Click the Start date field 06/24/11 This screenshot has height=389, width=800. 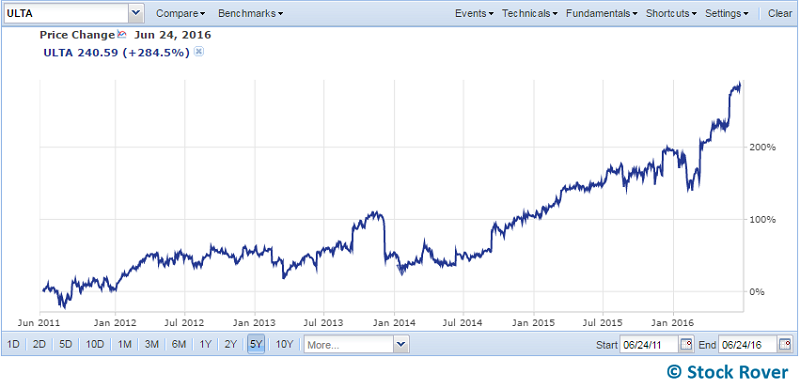[648, 345]
